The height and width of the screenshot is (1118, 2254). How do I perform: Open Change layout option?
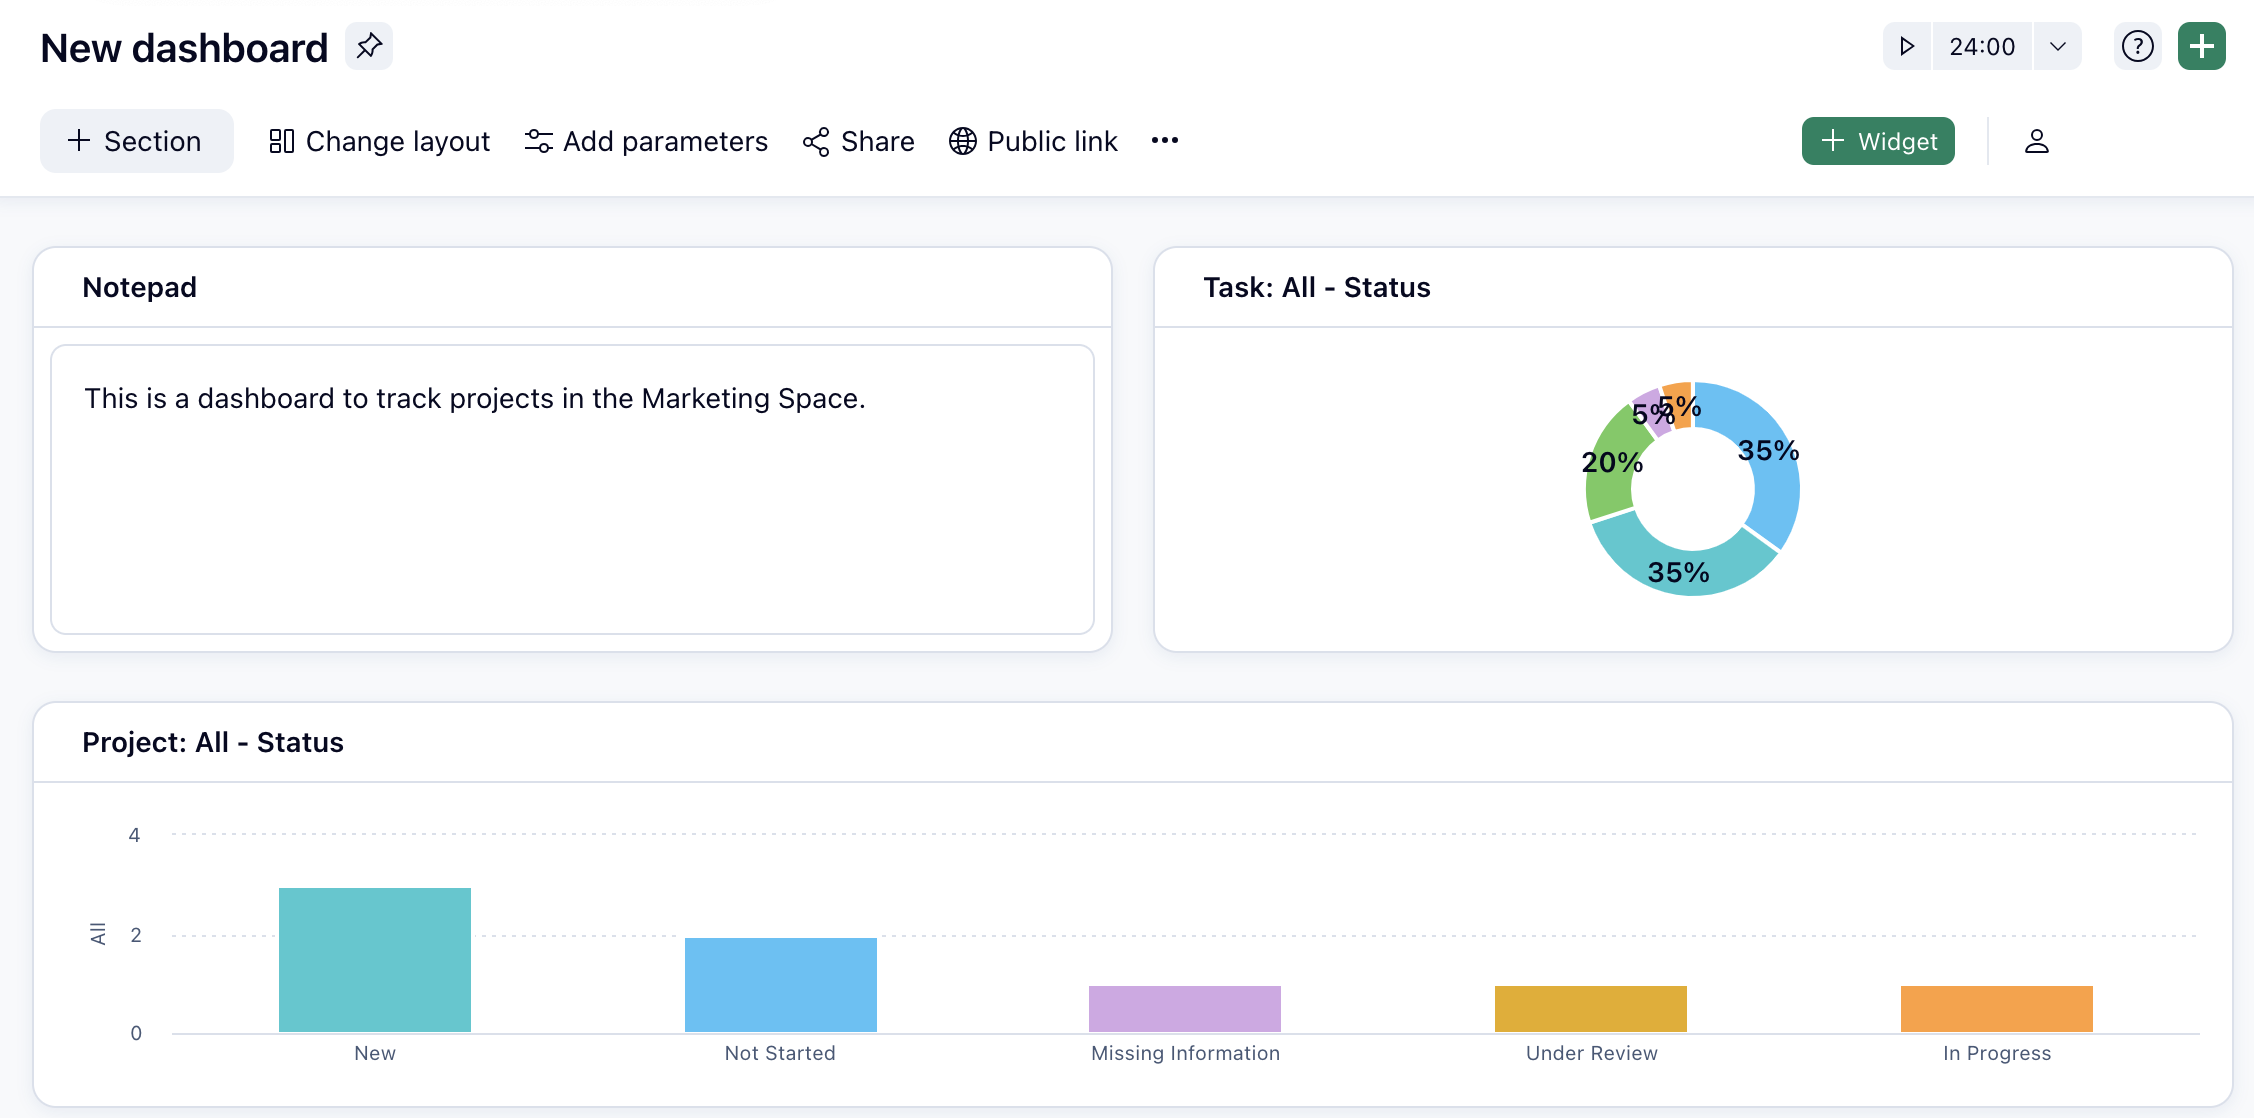380,141
